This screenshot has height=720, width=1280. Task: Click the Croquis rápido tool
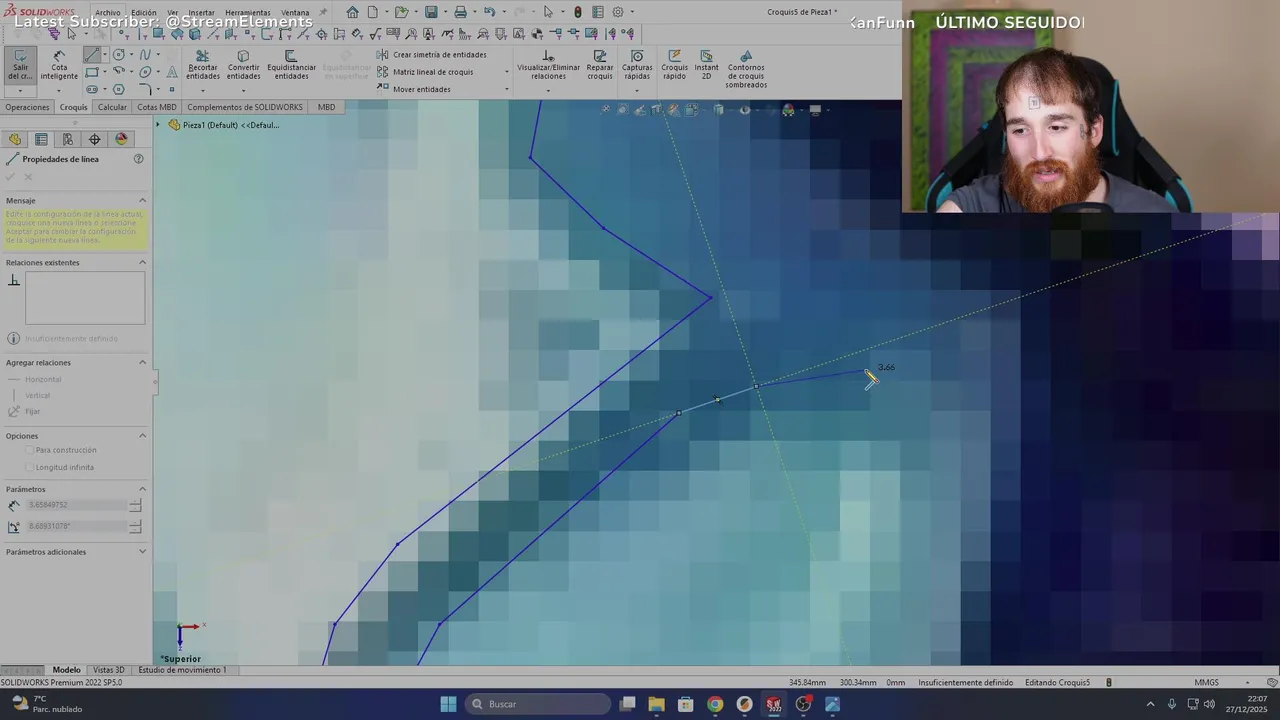point(674,65)
